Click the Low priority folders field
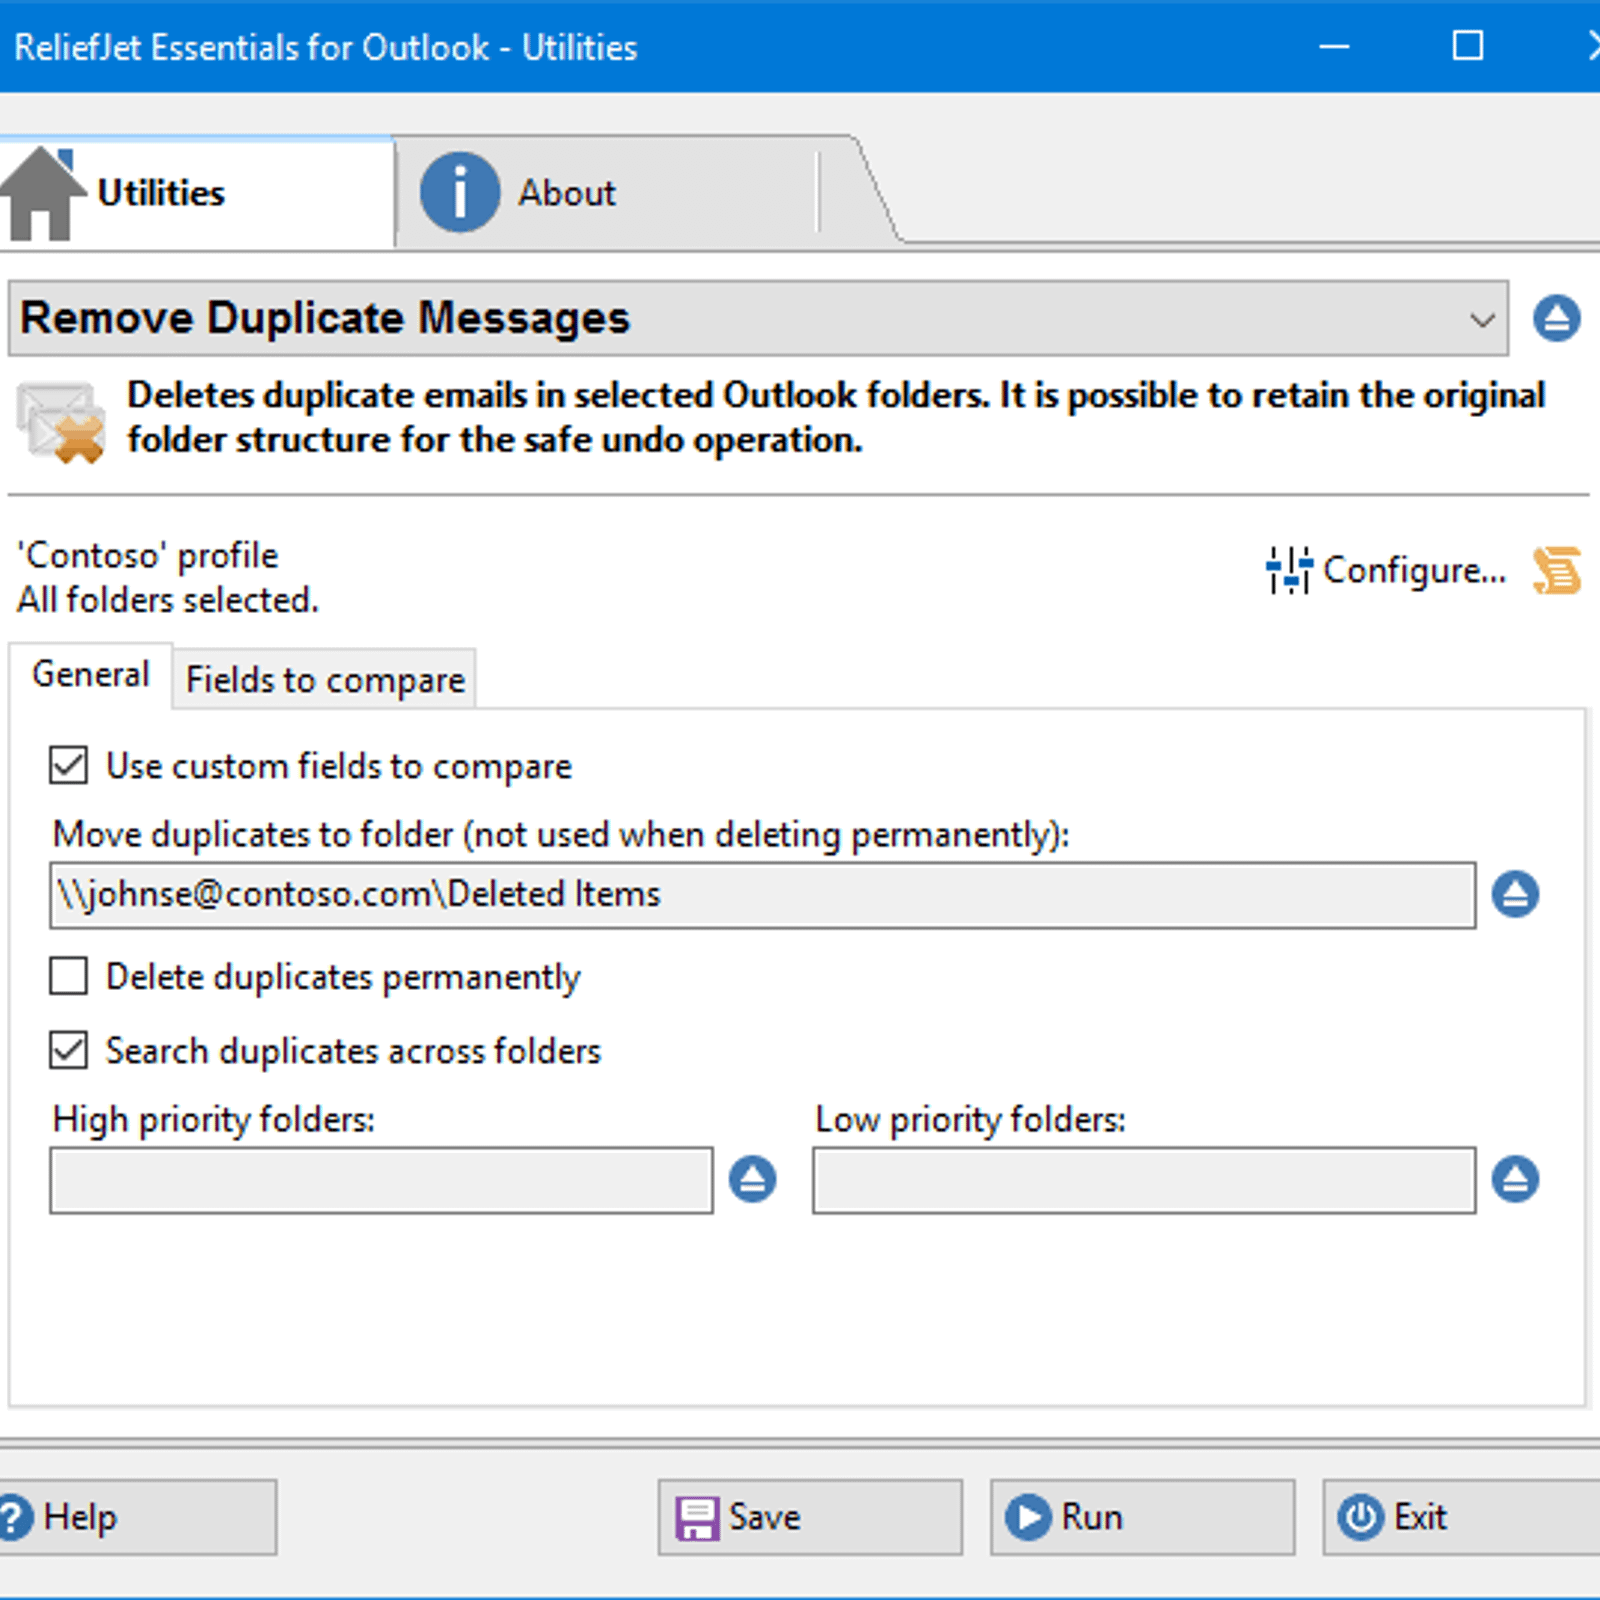Screen dimensions: 1600x1600 [x=1144, y=1180]
